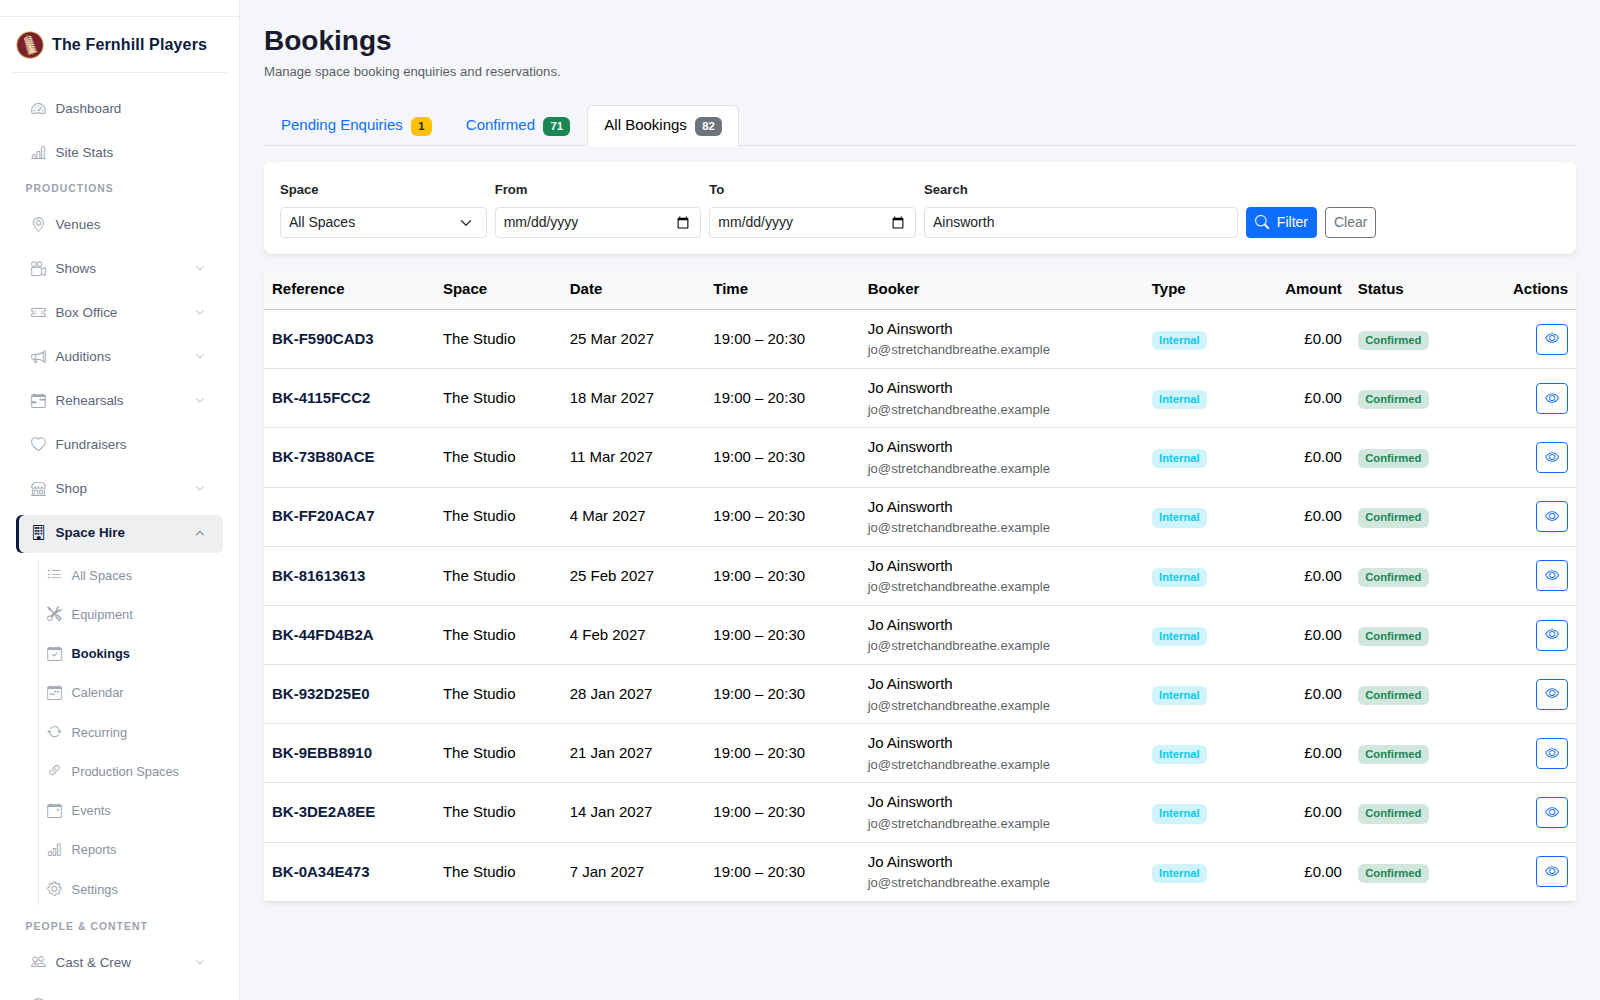1600x1000 pixels.
Task: Click reference BK-932D25E0
Action: (321, 694)
